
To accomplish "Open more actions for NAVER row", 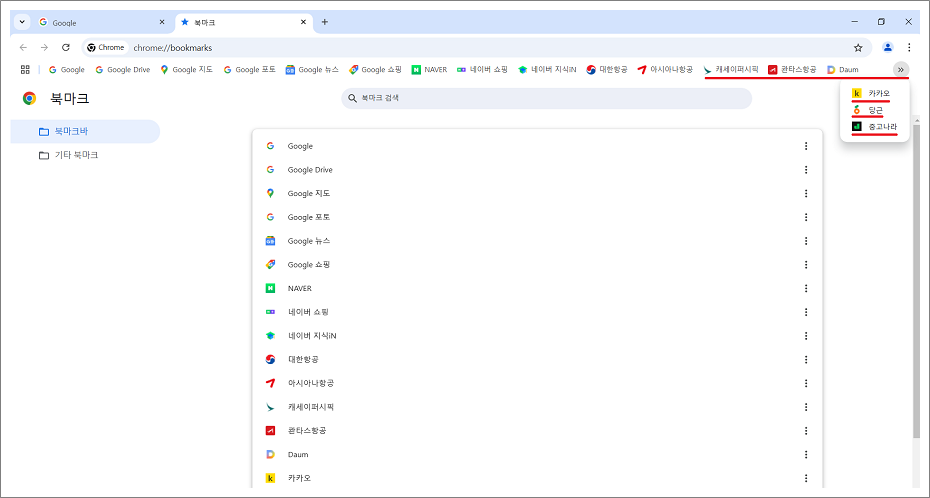I will tap(805, 288).
